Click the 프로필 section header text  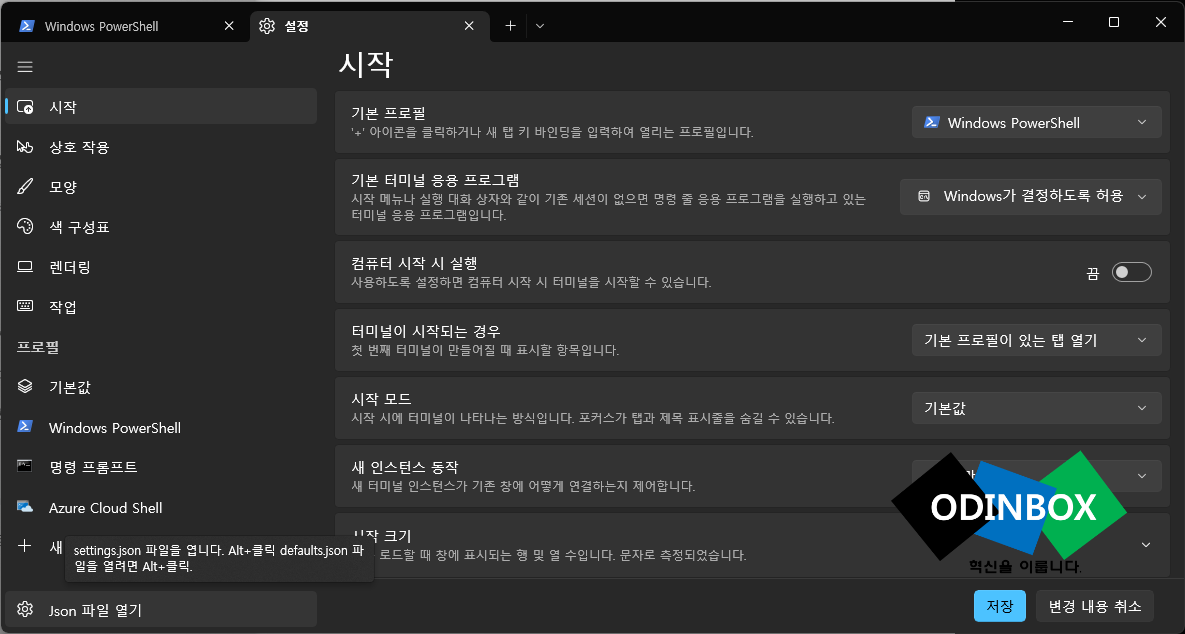tap(38, 347)
